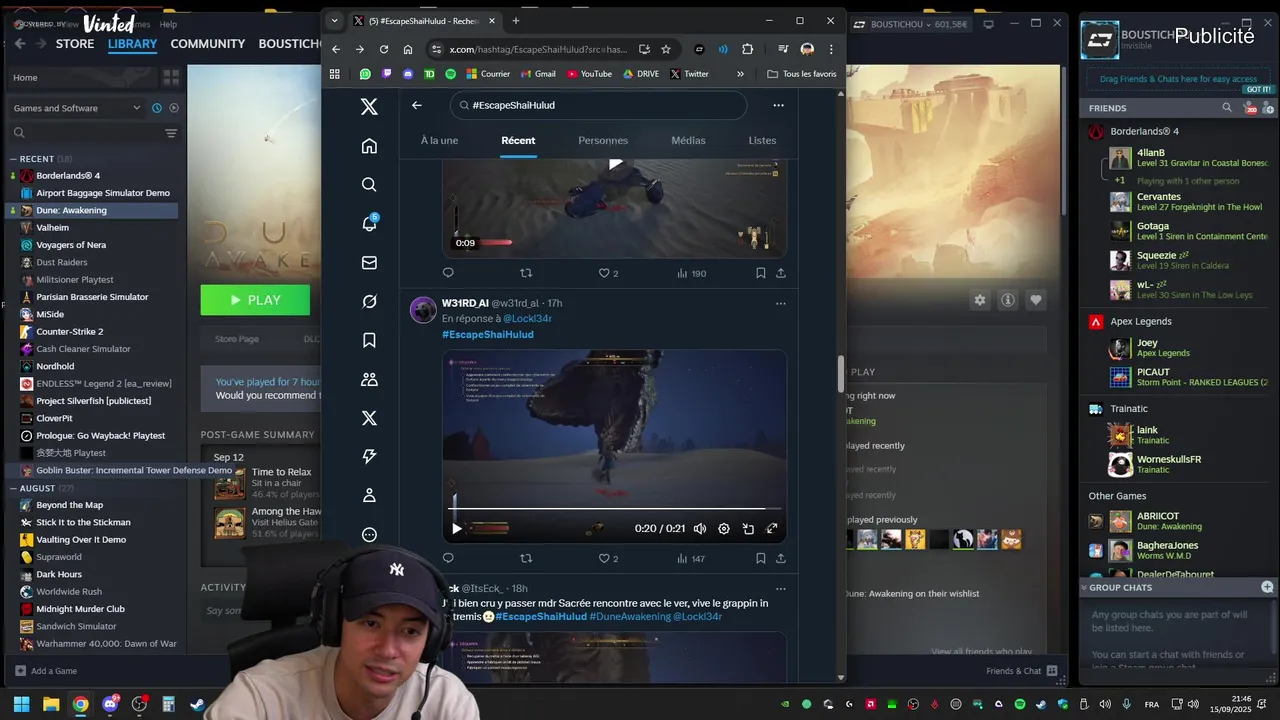The image size is (1280, 720).
Task: Open search options three-dots beside search box
Action: [778, 105]
